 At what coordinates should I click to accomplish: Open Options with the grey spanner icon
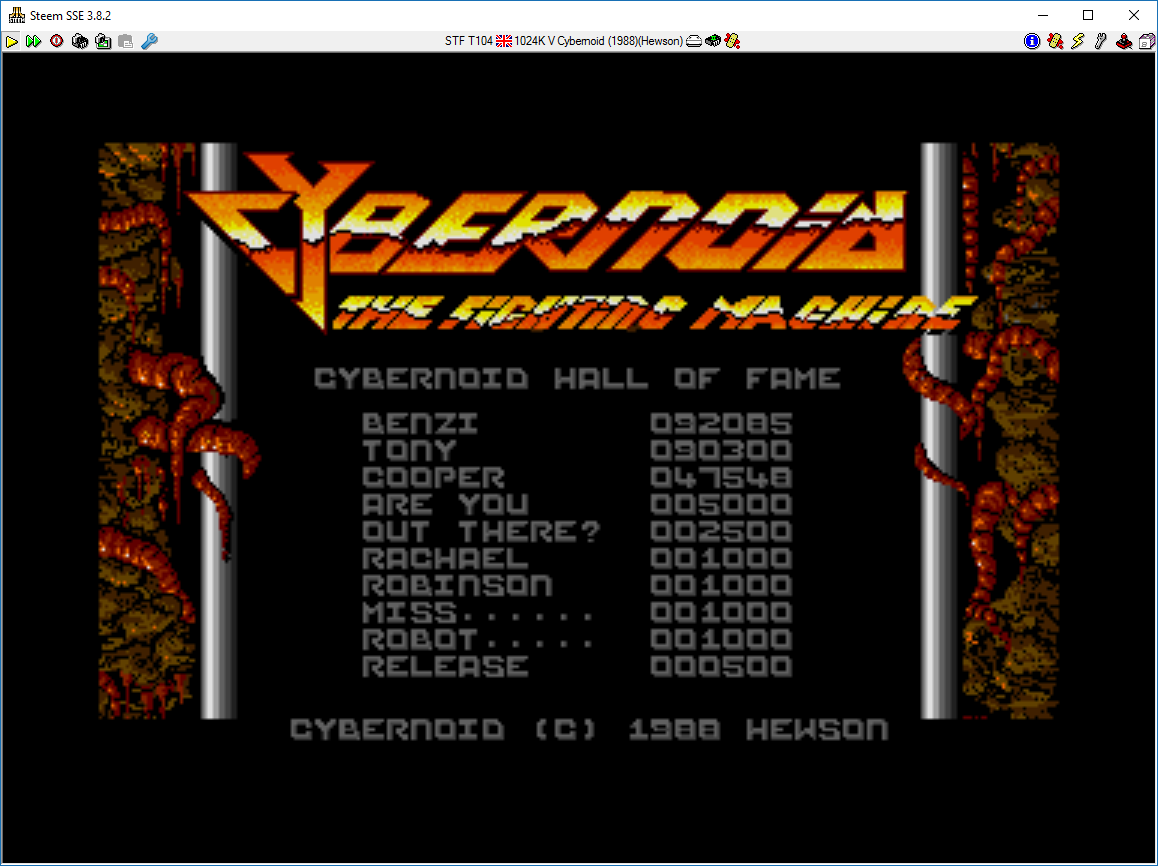1101,41
